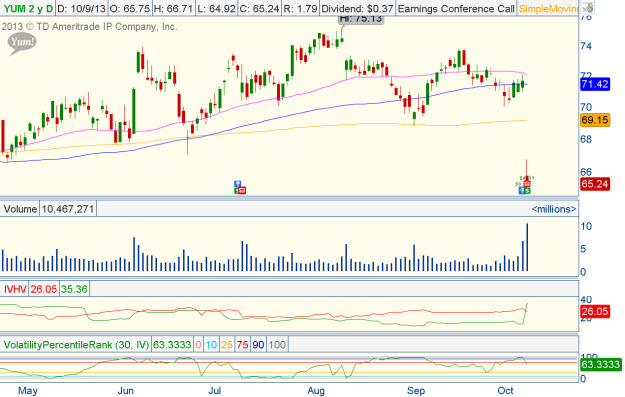Click the red 75 level value
Screen dimensions: 625x397
pyautogui.click(x=242, y=345)
